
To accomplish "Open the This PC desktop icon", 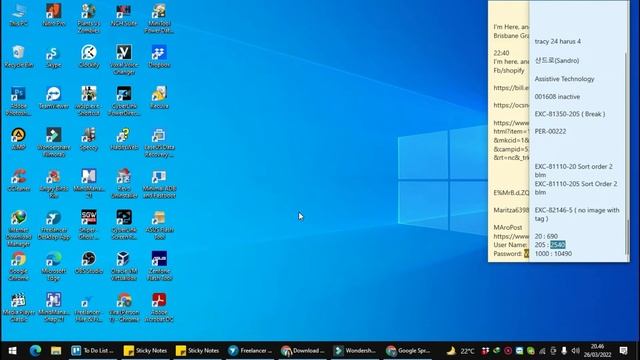I will [18, 15].
